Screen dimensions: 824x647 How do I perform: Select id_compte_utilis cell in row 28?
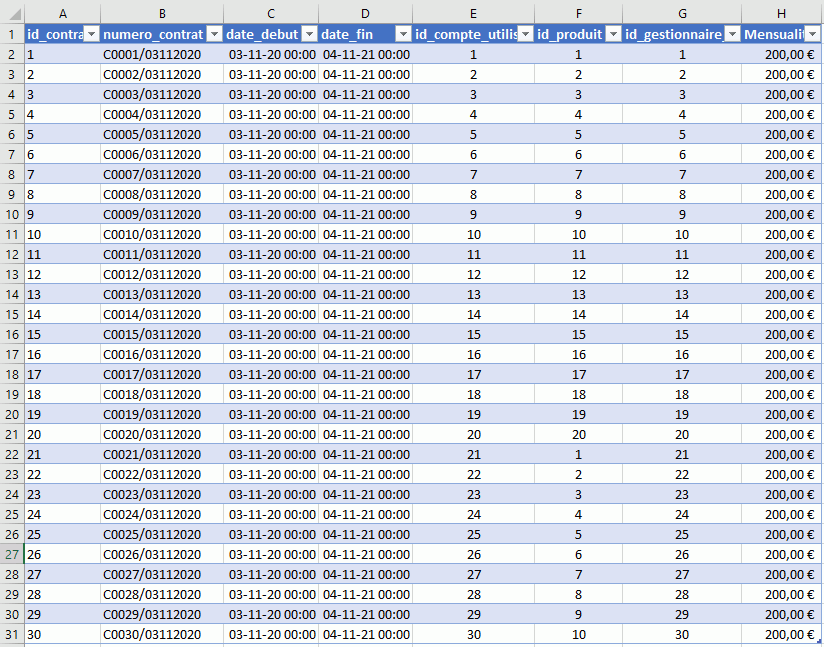(x=473, y=574)
